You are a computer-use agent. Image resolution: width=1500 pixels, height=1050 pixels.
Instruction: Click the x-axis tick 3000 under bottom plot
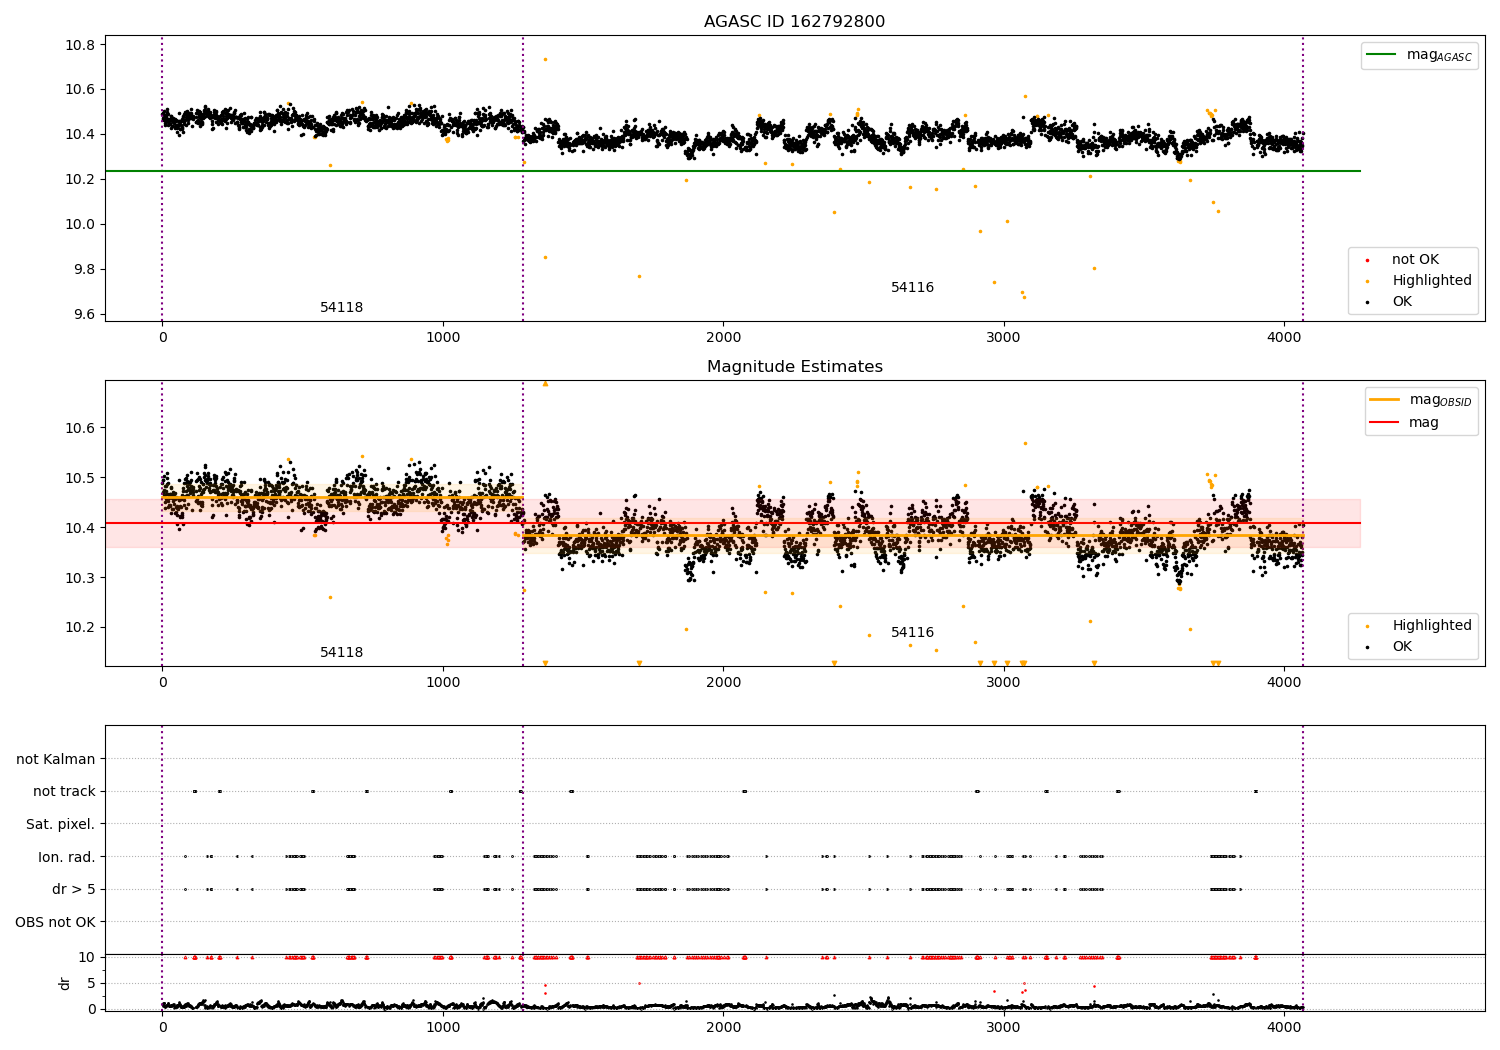tap(1004, 1027)
